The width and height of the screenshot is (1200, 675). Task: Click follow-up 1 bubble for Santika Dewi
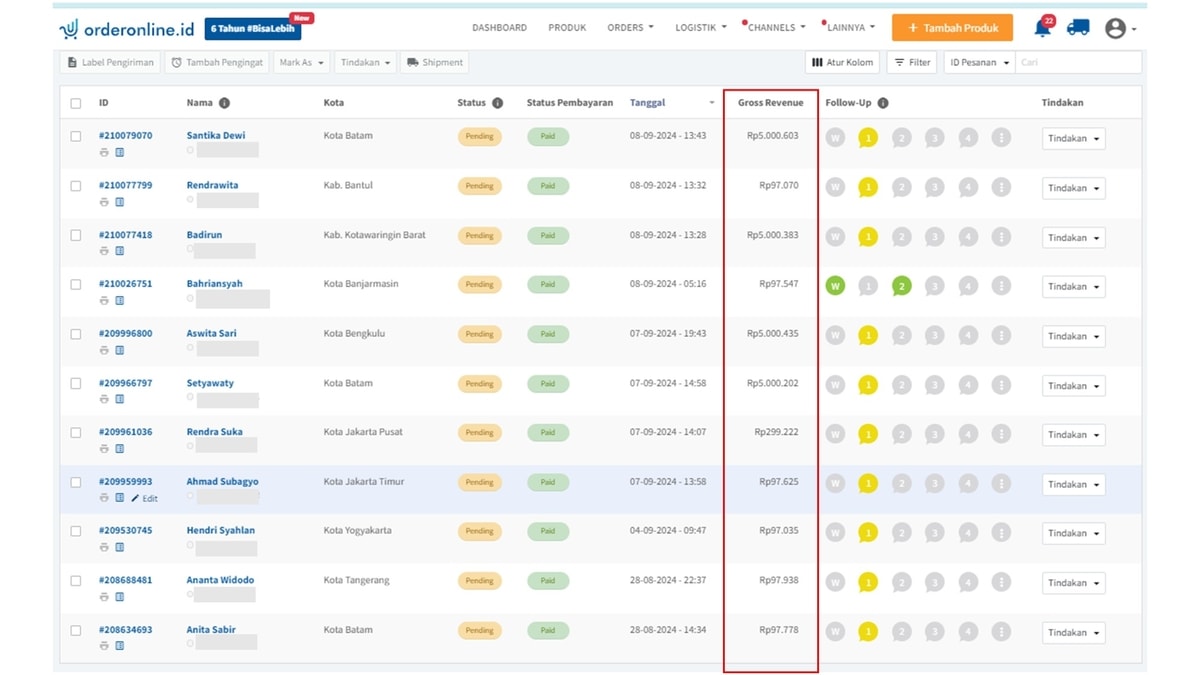click(868, 138)
